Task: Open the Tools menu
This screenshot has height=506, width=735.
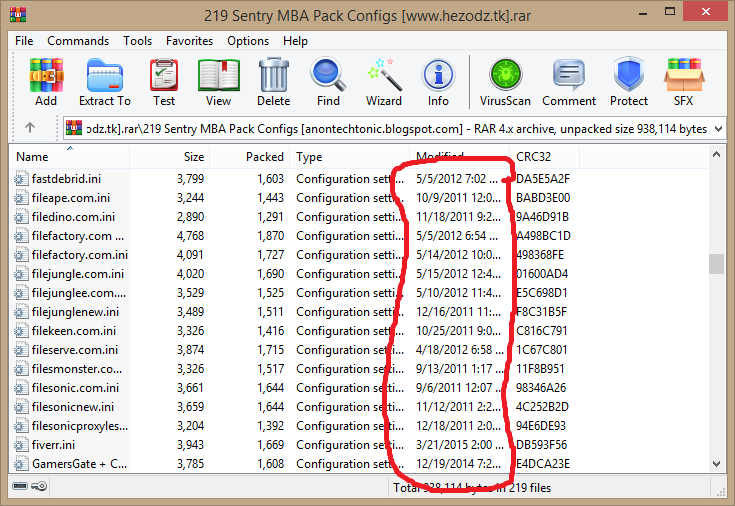Action: coord(137,41)
